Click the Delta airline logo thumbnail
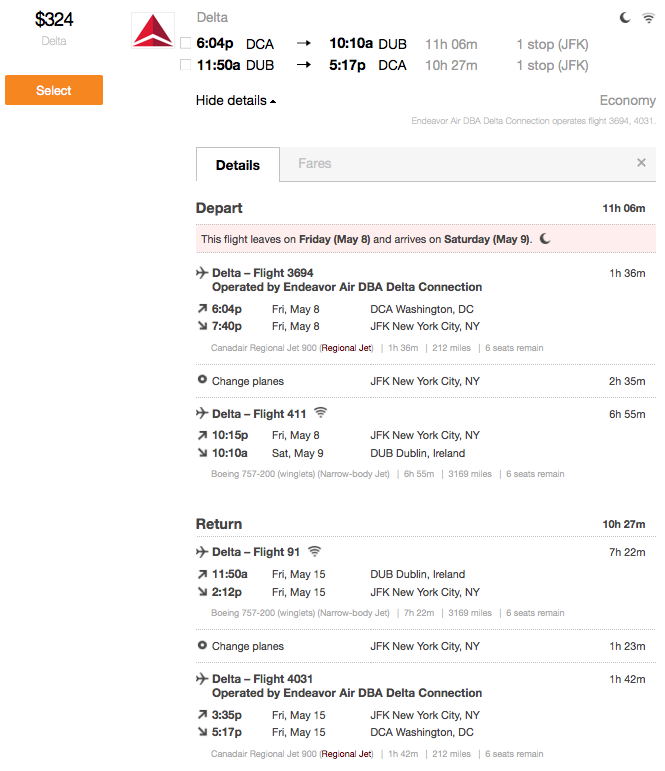Image resolution: width=665 pixels, height=771 pixels. point(153,30)
